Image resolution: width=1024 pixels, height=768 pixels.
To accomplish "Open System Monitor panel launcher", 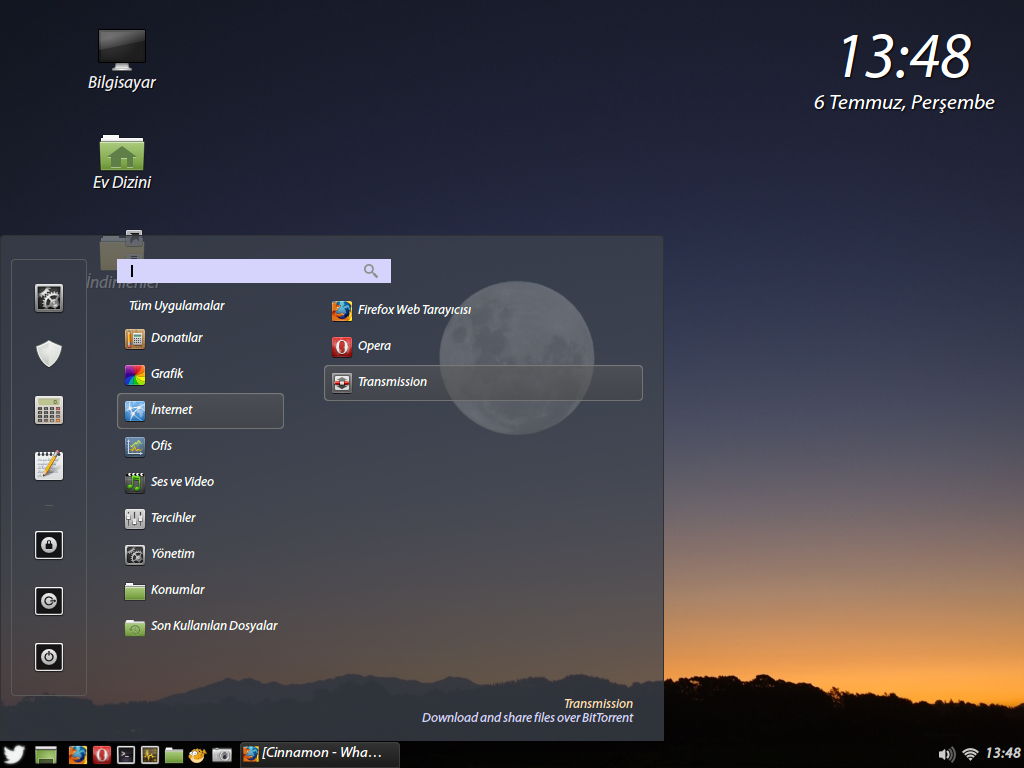I will (x=150, y=755).
